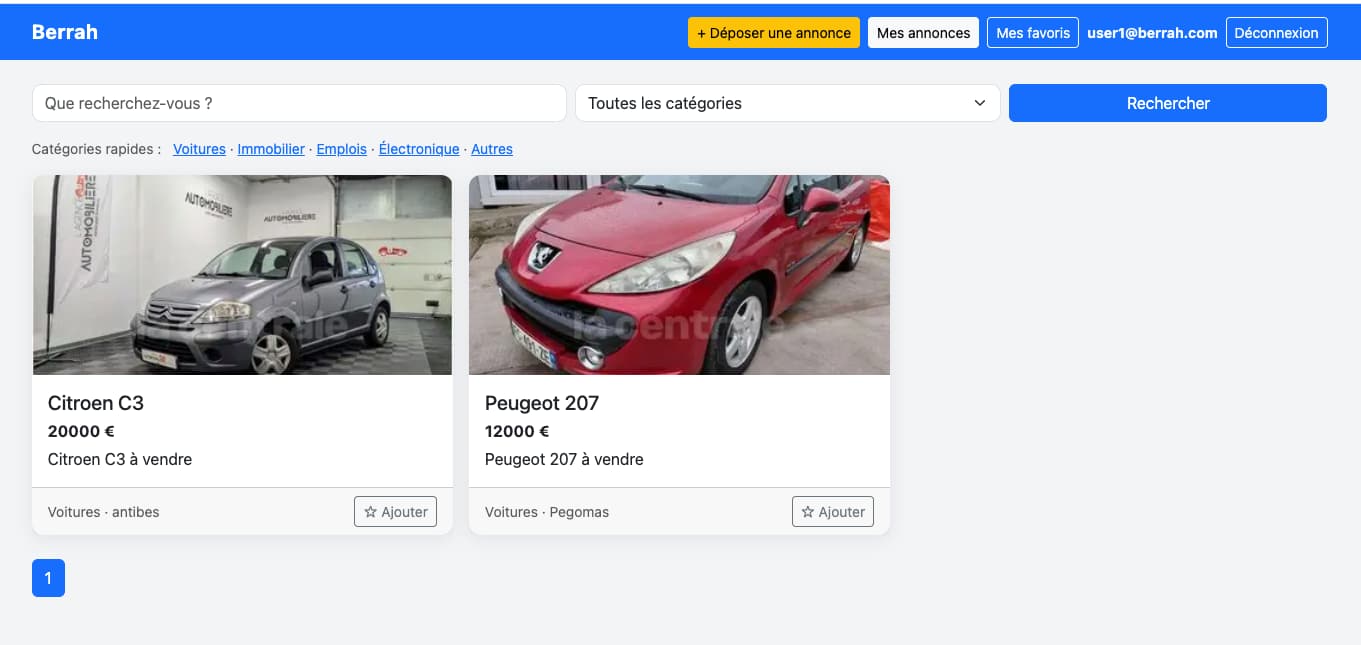Image resolution: width=1361 pixels, height=645 pixels.
Task: Log out using the Déconnexion button
Action: point(1276,33)
